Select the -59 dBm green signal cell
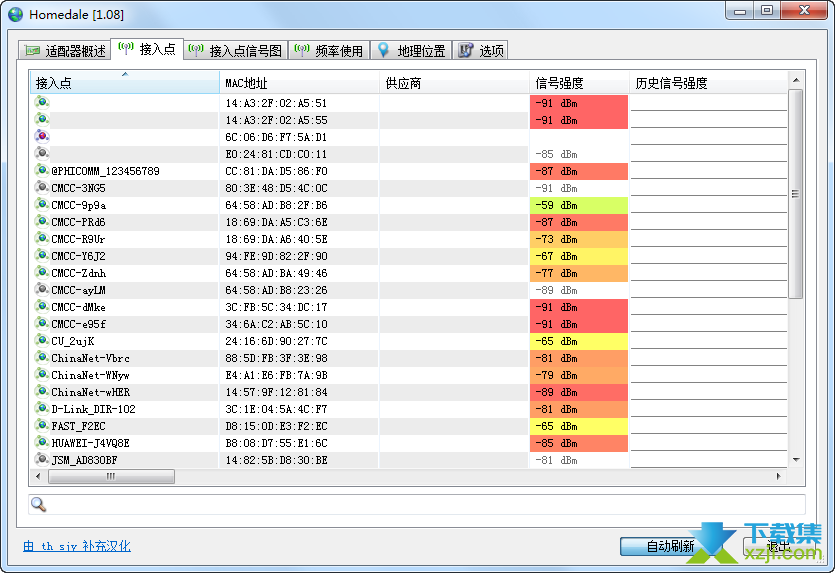Viewport: 835px width, 573px height. point(579,205)
